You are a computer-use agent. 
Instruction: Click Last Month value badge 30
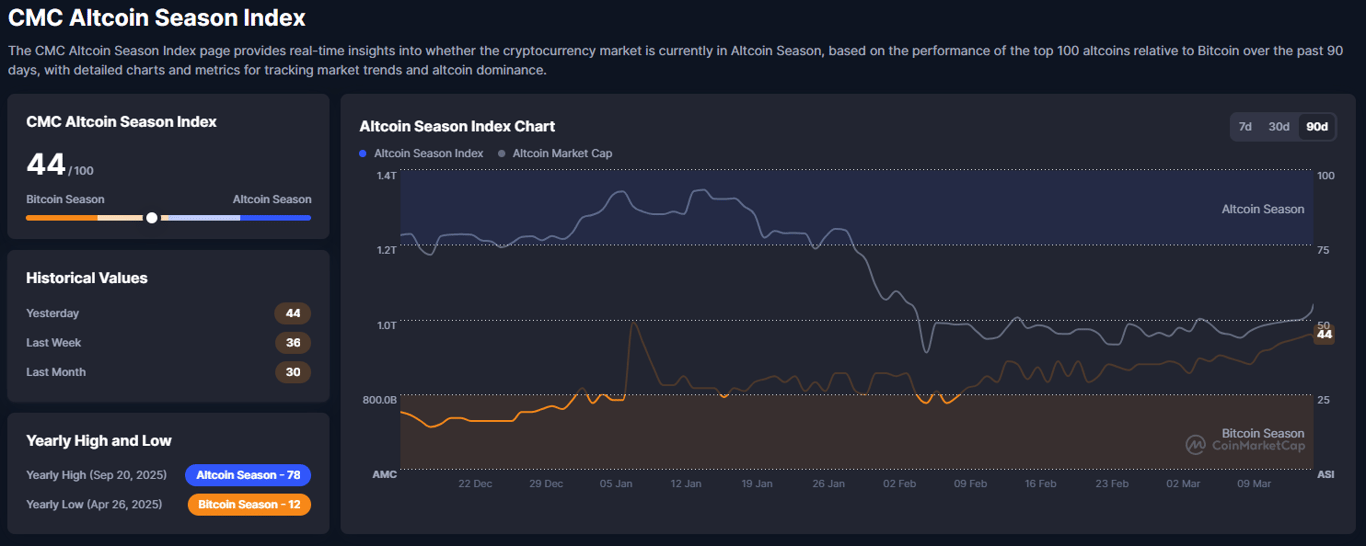[x=293, y=372]
